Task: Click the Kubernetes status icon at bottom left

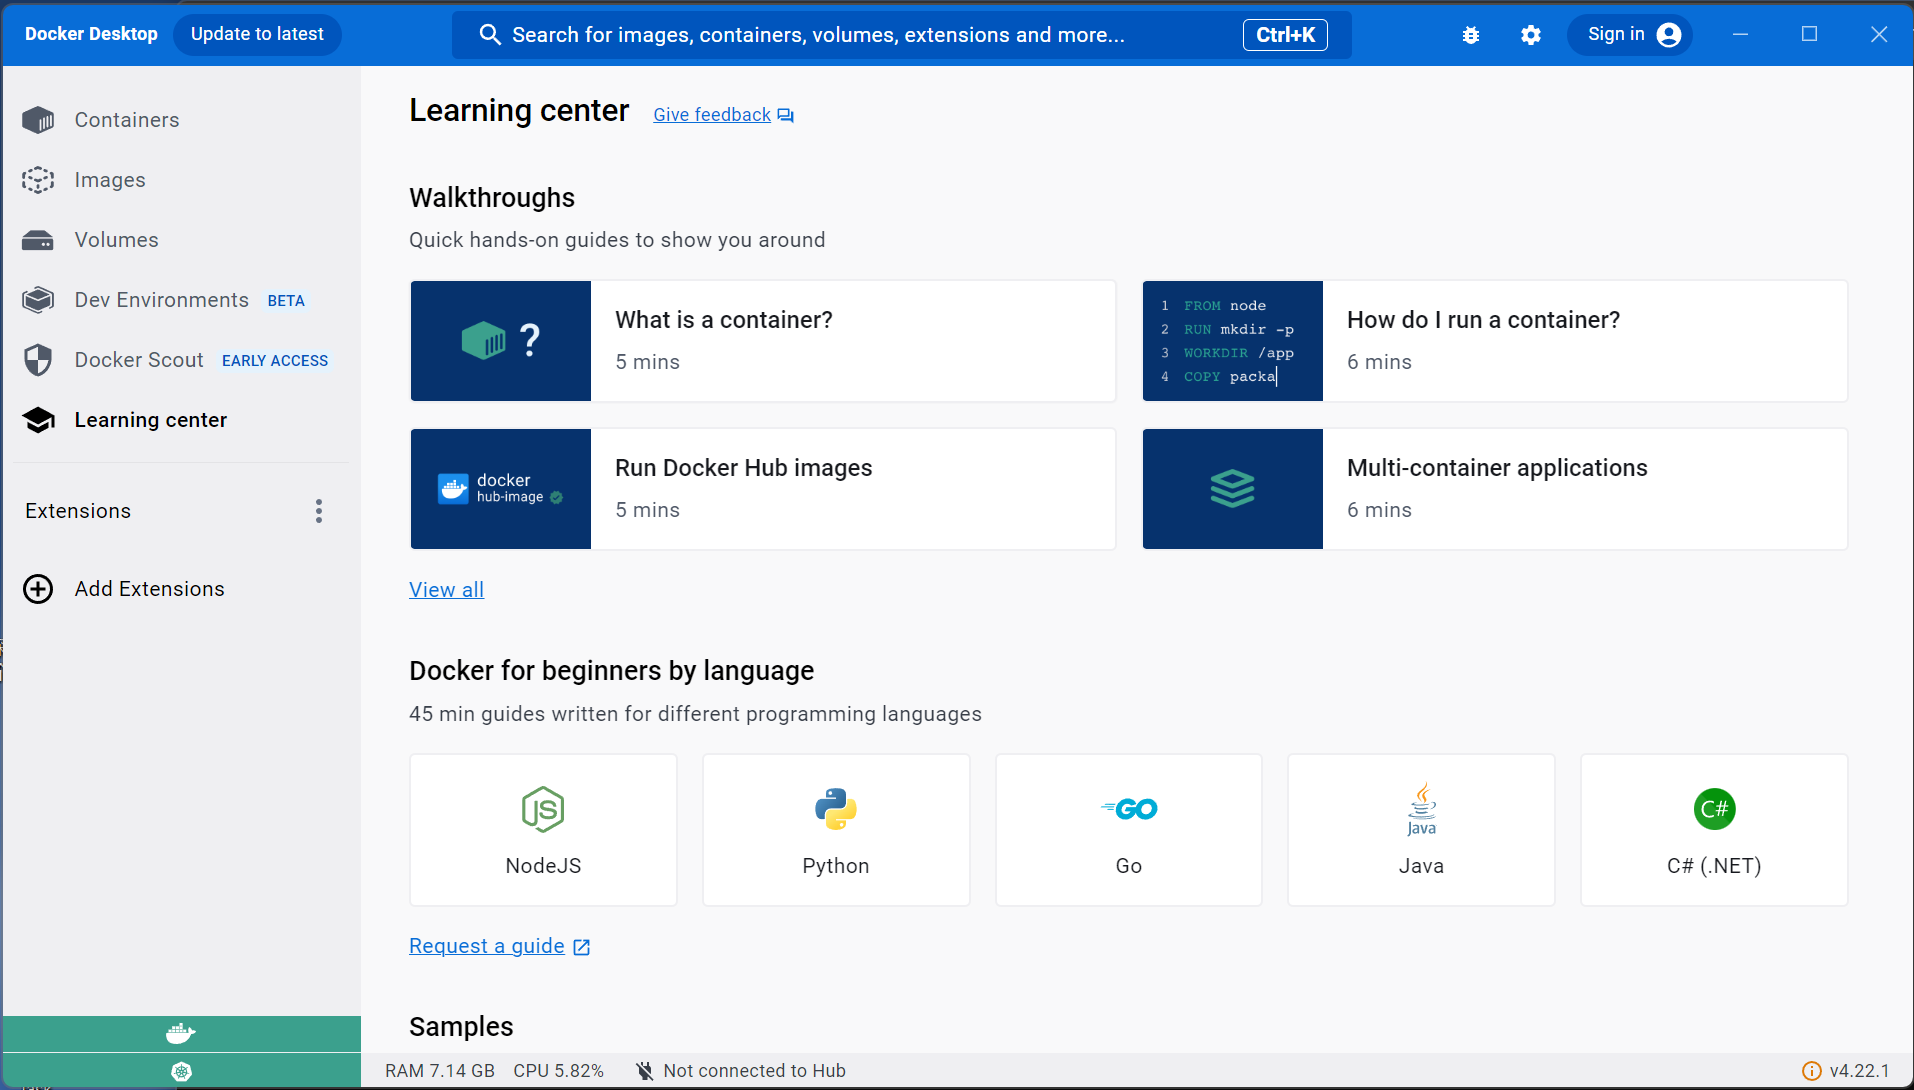Action: [181, 1071]
